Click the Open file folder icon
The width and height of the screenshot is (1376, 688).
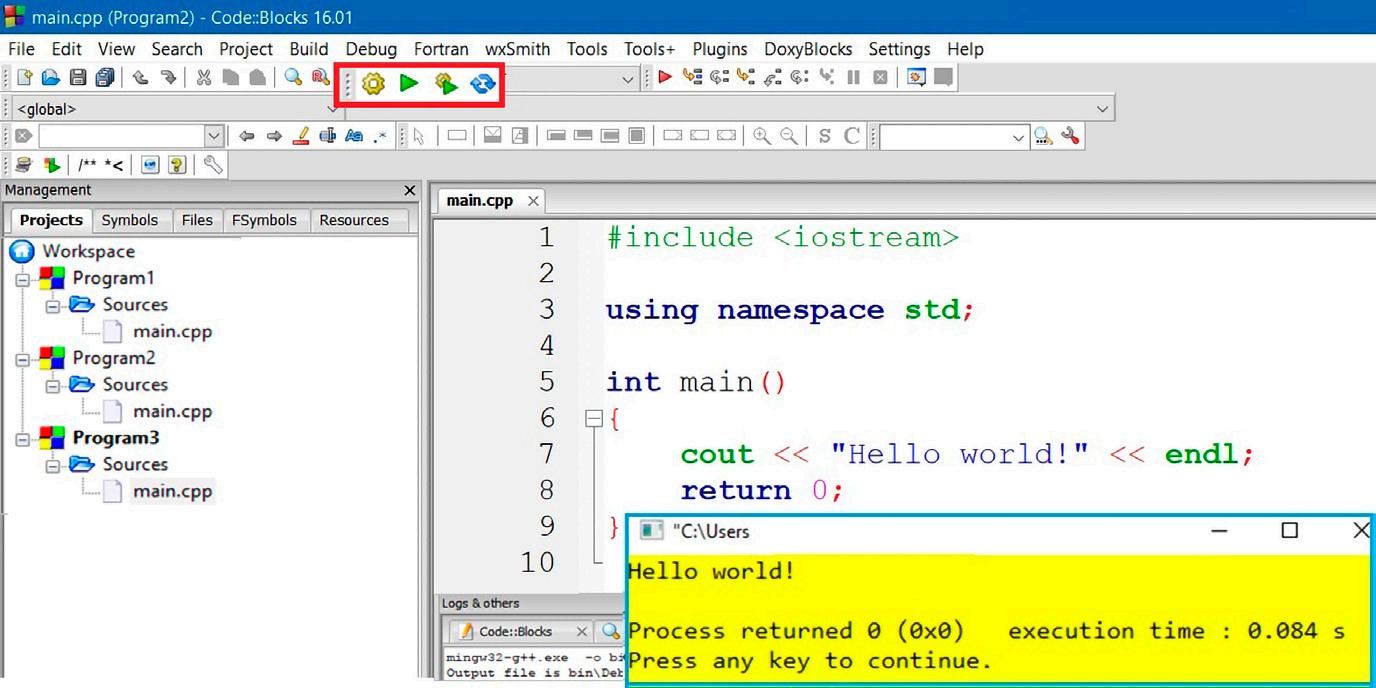click(50, 78)
